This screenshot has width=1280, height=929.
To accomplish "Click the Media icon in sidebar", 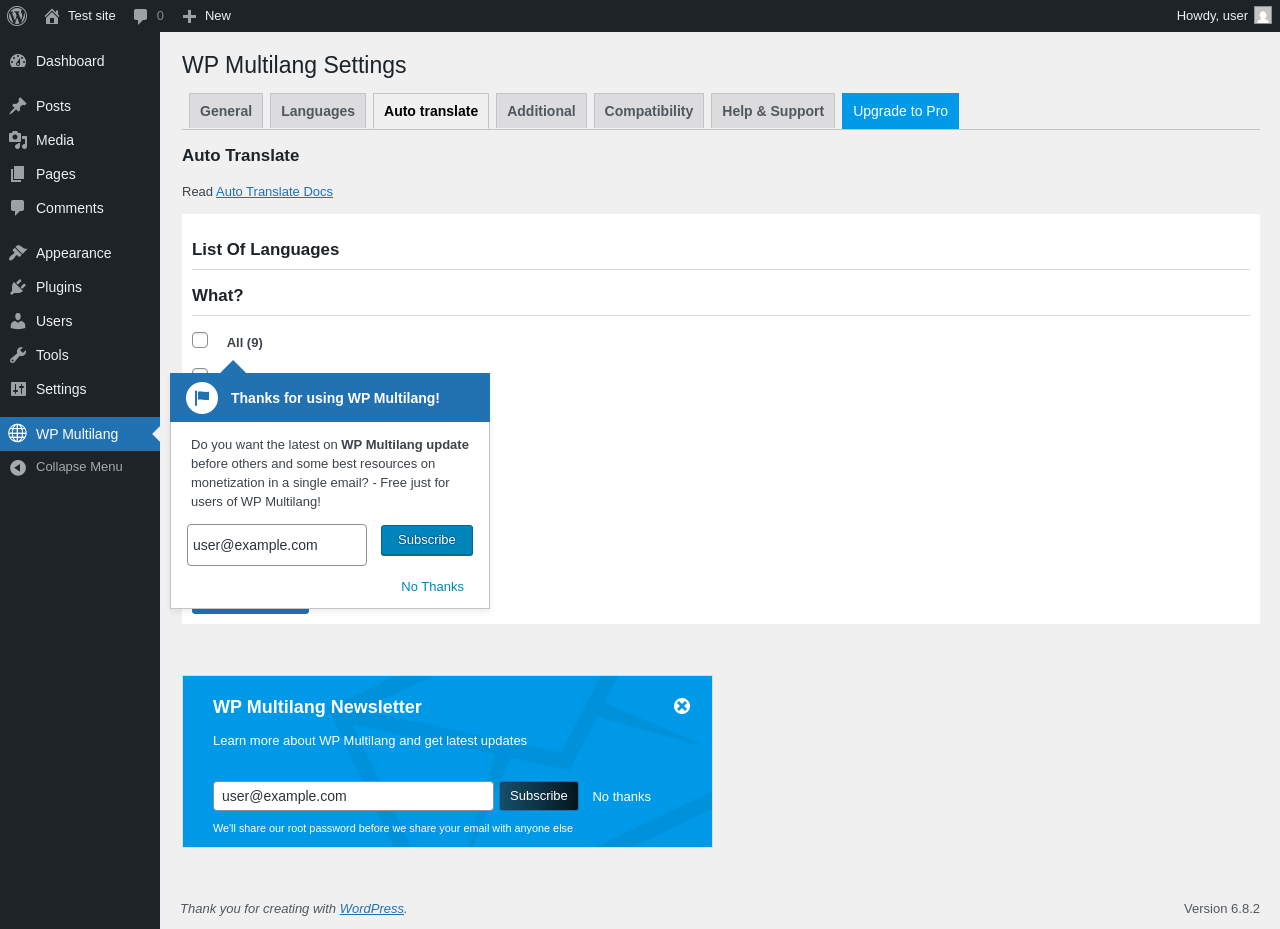I will pos(18,140).
